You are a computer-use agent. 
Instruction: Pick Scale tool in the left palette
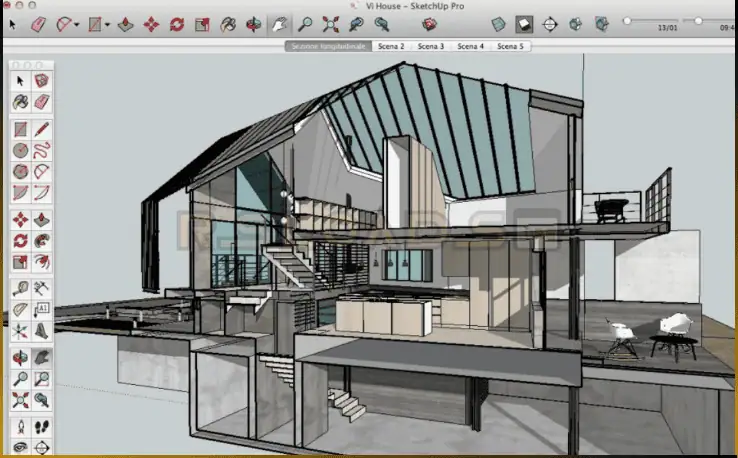(20, 262)
